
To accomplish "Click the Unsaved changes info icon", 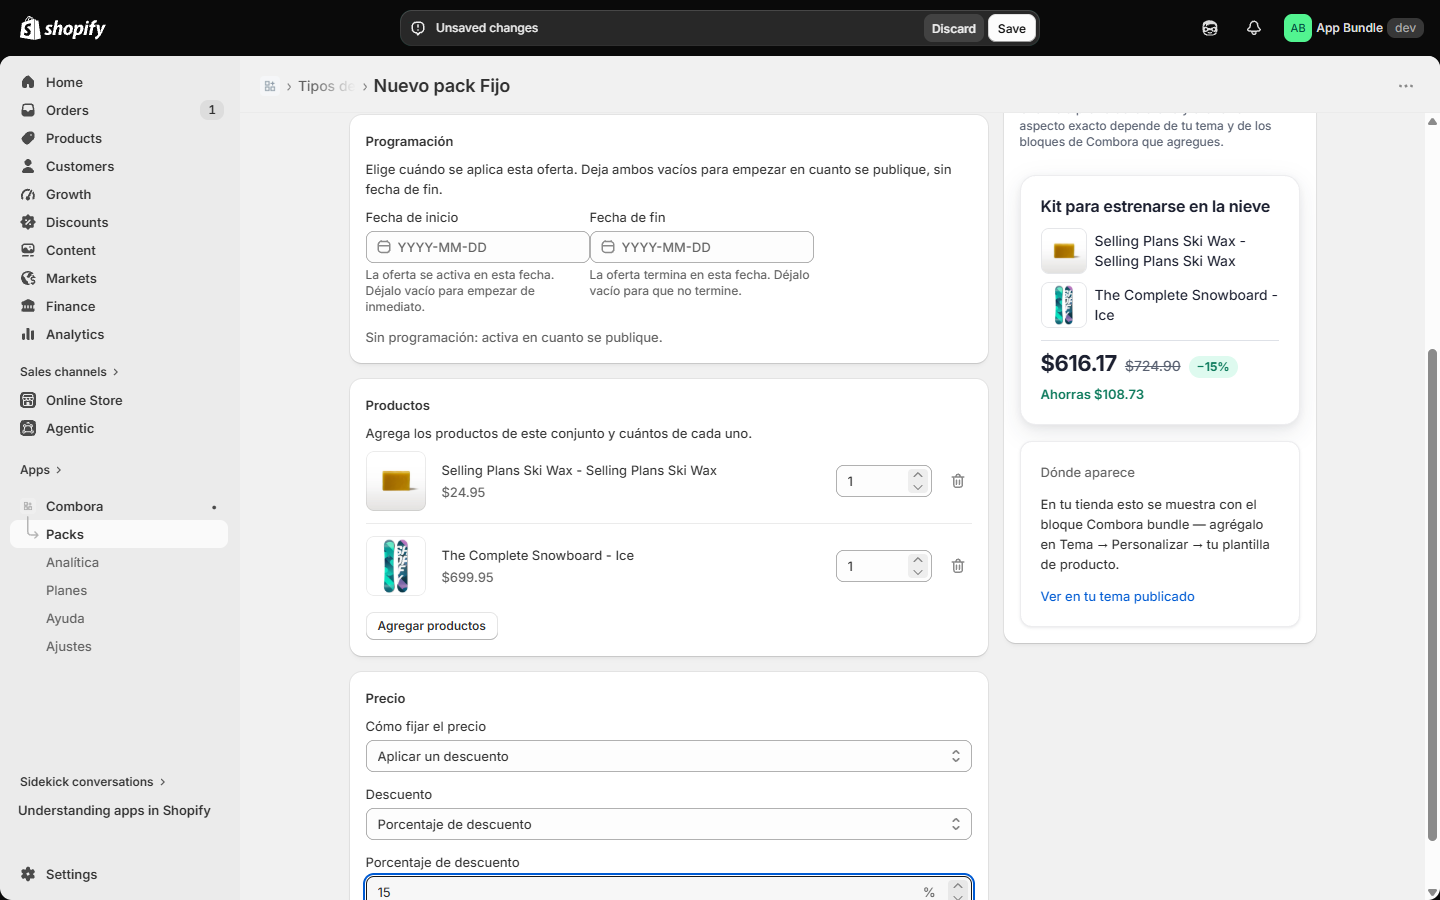I will pos(418,28).
